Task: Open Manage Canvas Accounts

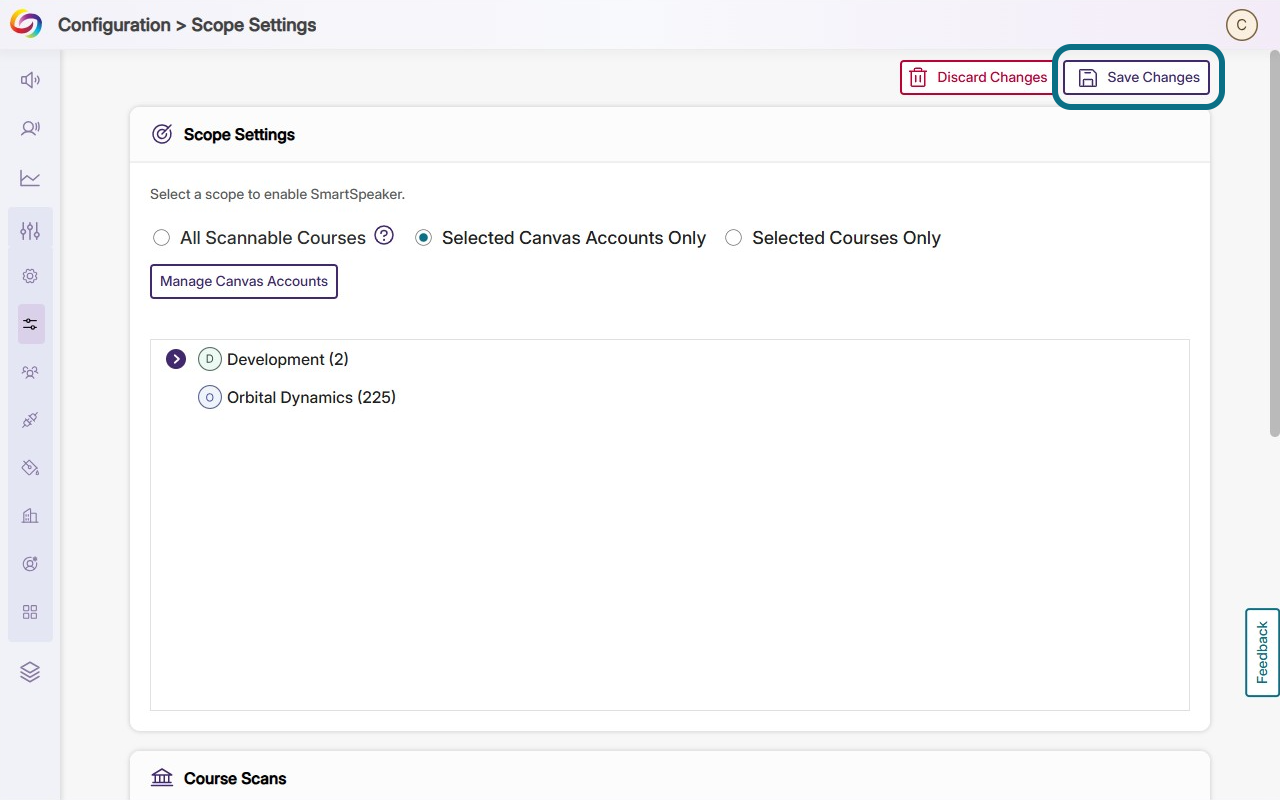Action: pyautogui.click(x=244, y=281)
